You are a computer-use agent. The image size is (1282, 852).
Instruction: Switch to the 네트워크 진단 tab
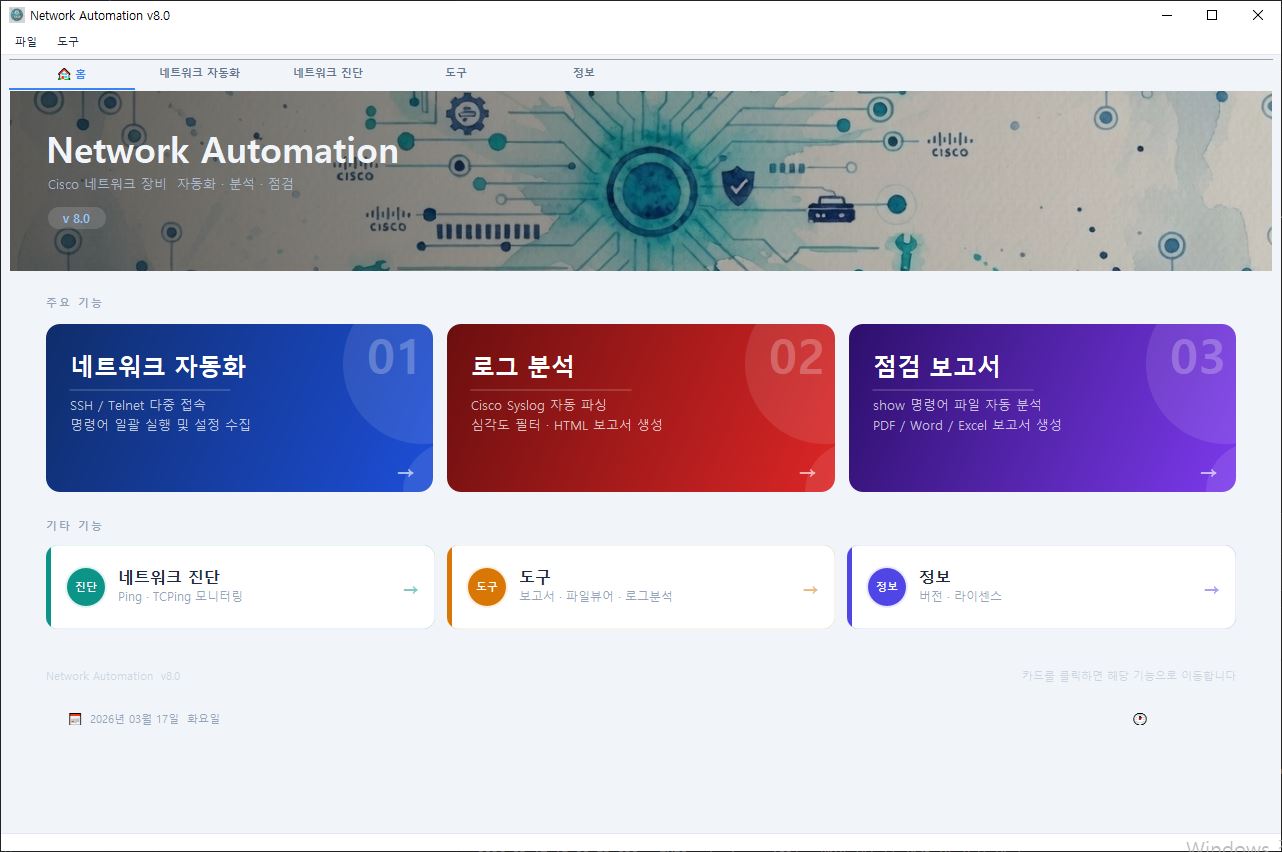click(329, 72)
